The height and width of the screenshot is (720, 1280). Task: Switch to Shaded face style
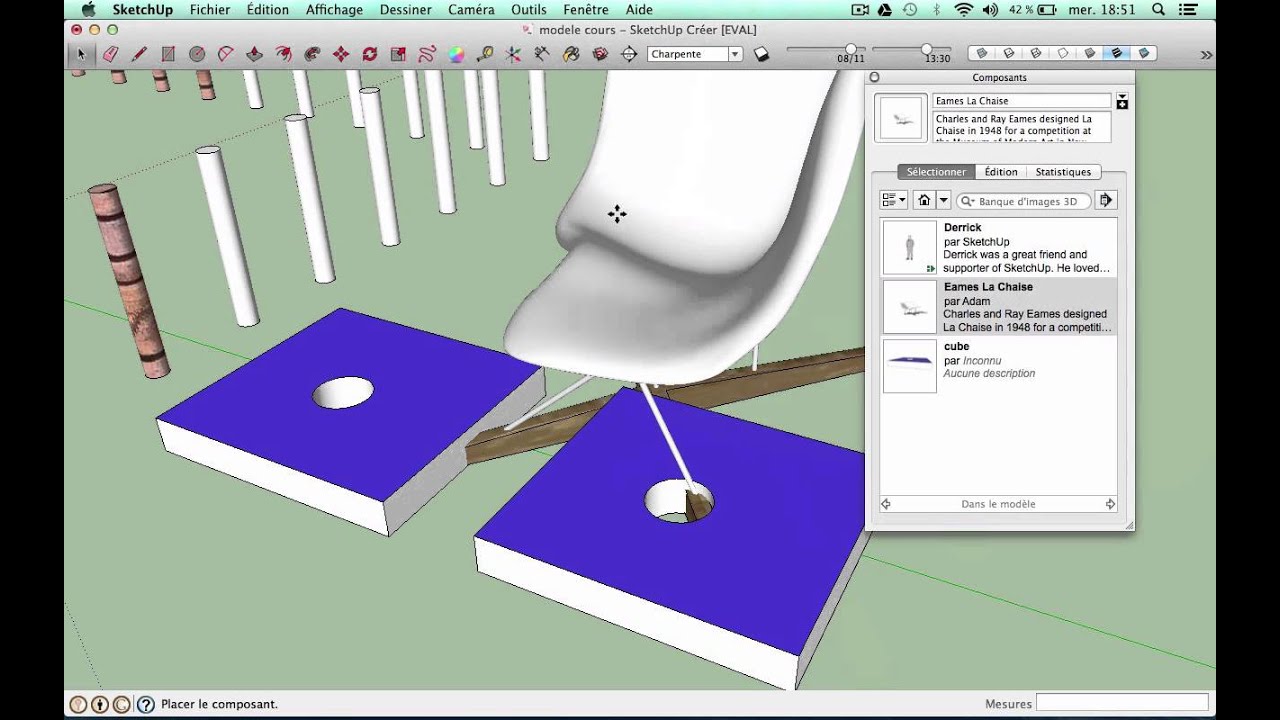[x=1090, y=53]
